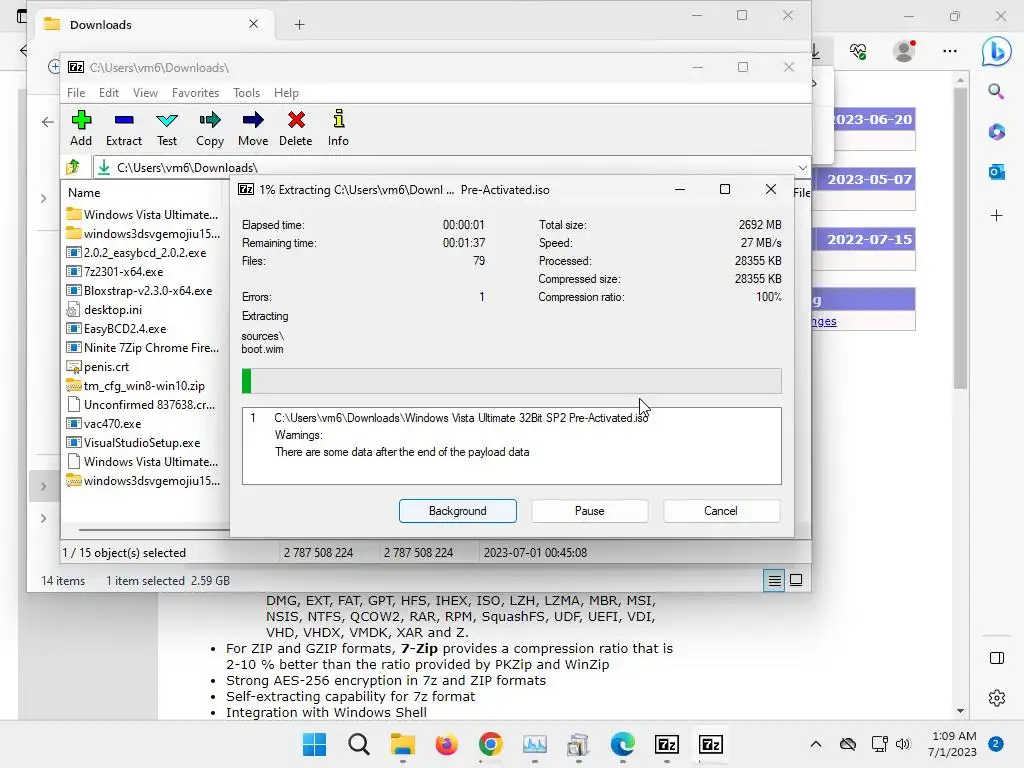Click the Extract toolbar icon
This screenshot has height=768, width=1024.
123,128
